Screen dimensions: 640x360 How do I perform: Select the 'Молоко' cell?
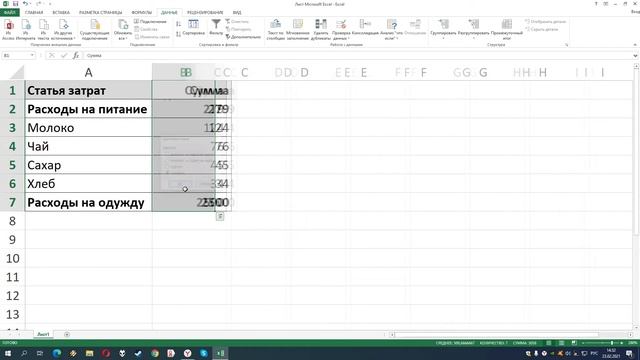88,128
